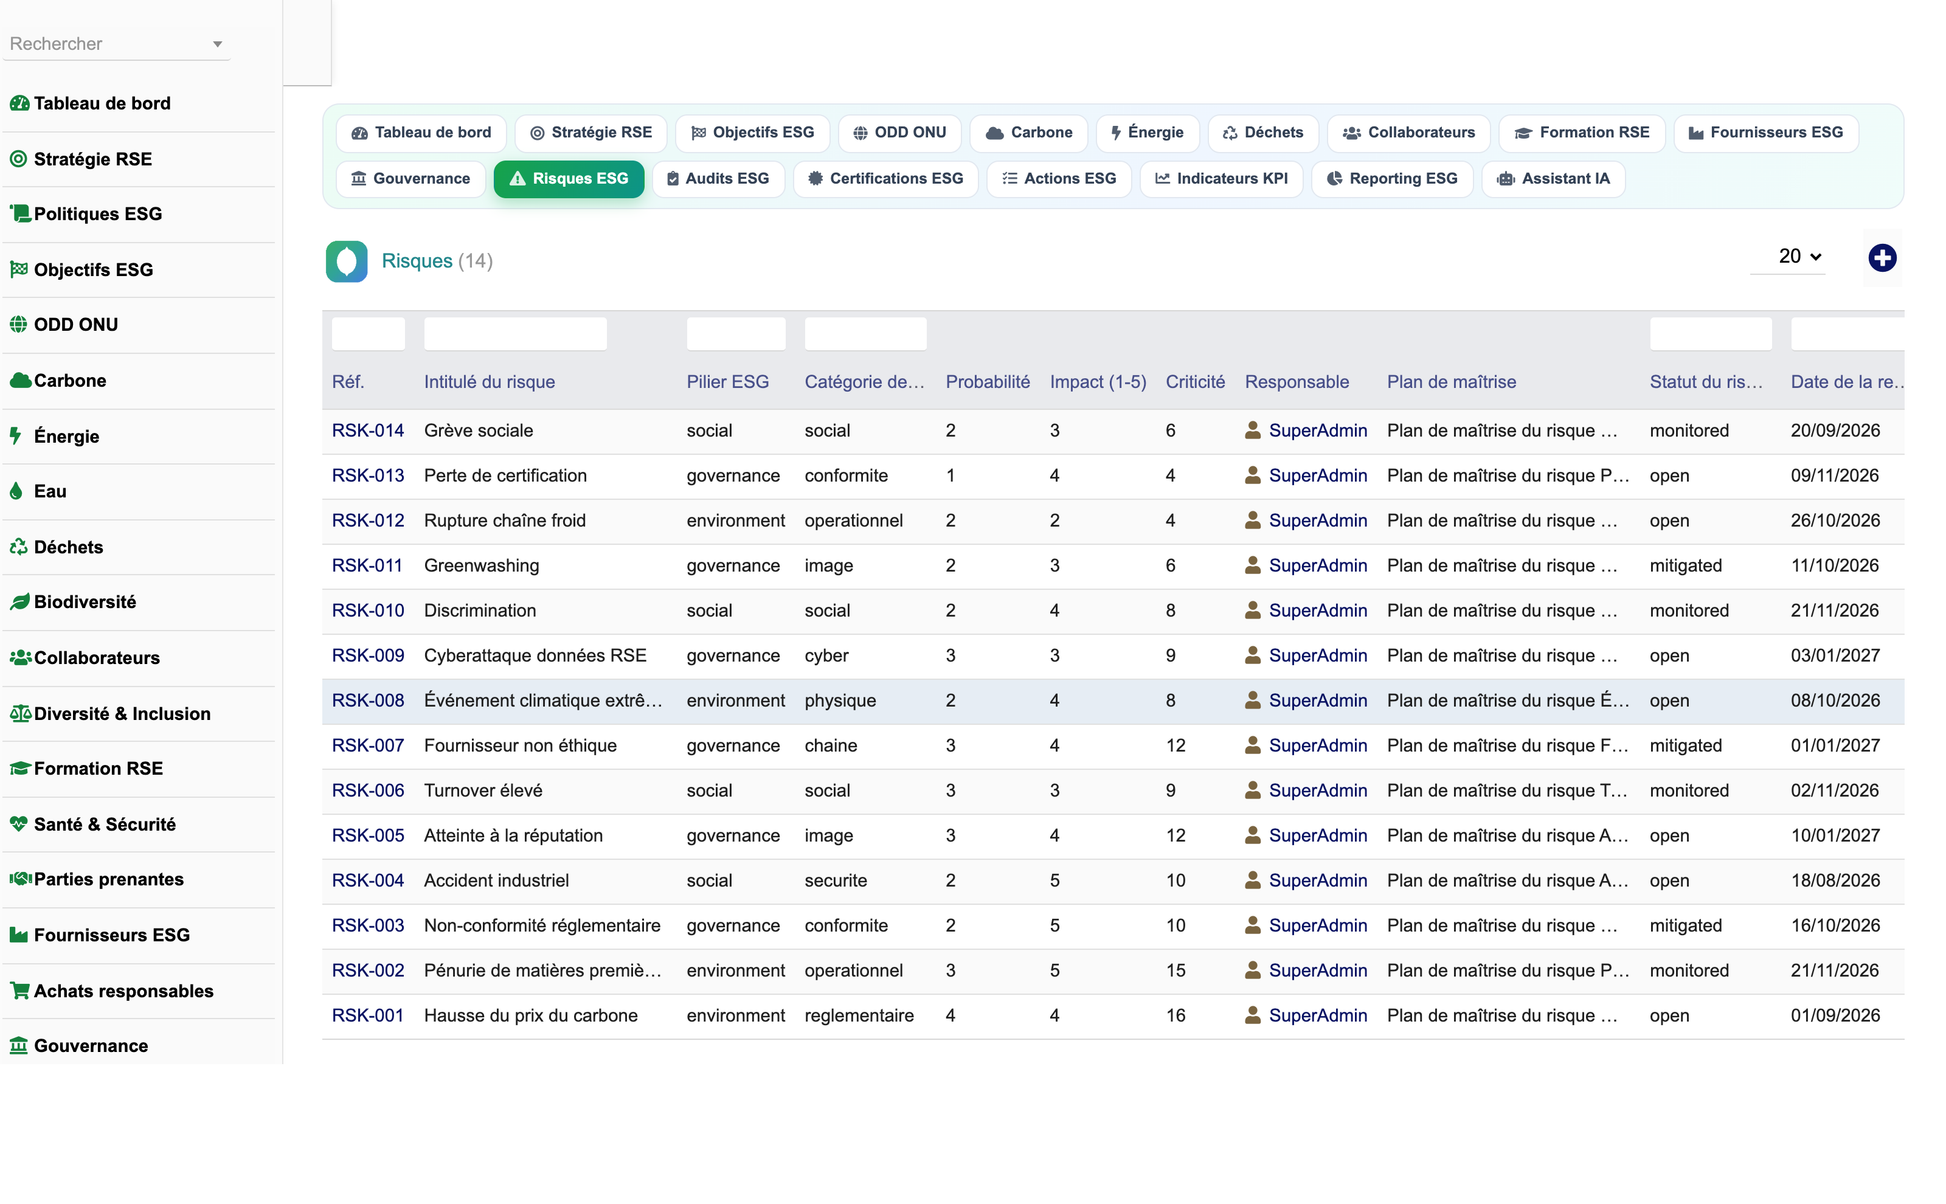The height and width of the screenshot is (1204, 1946).
Task: Select the Assistant IA tab
Action: pyautogui.click(x=1553, y=179)
